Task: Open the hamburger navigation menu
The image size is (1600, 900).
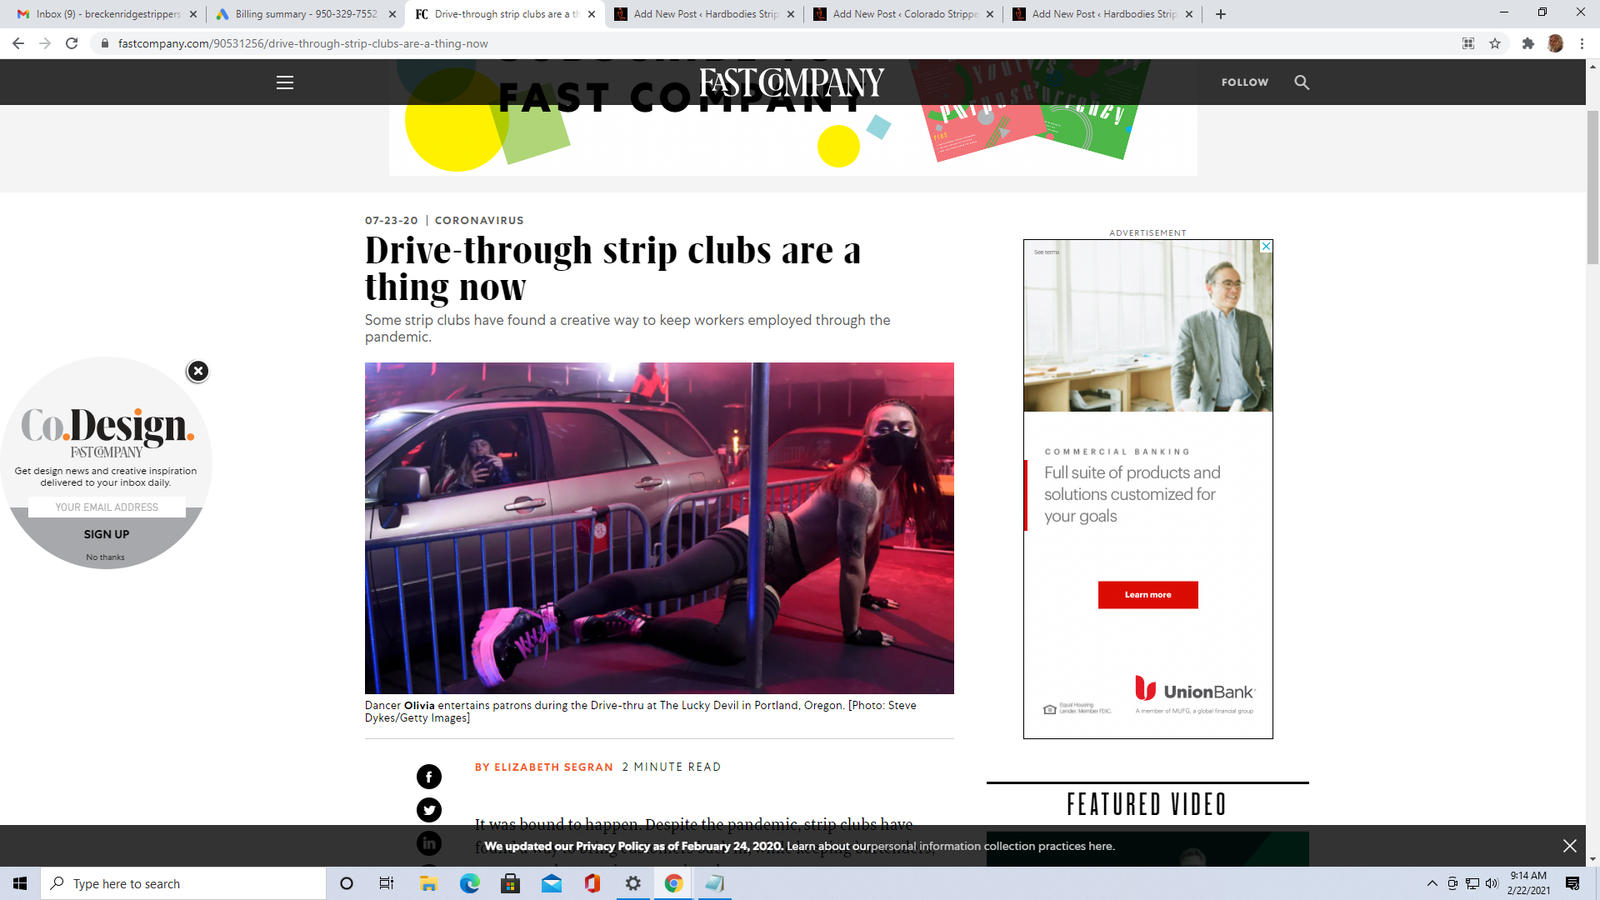Action: (x=285, y=83)
